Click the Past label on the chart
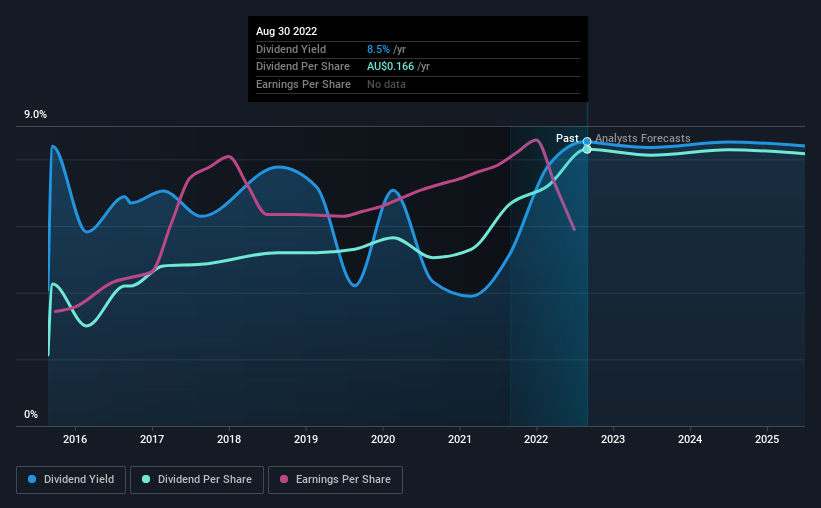The height and width of the screenshot is (508, 821). pyautogui.click(x=567, y=138)
